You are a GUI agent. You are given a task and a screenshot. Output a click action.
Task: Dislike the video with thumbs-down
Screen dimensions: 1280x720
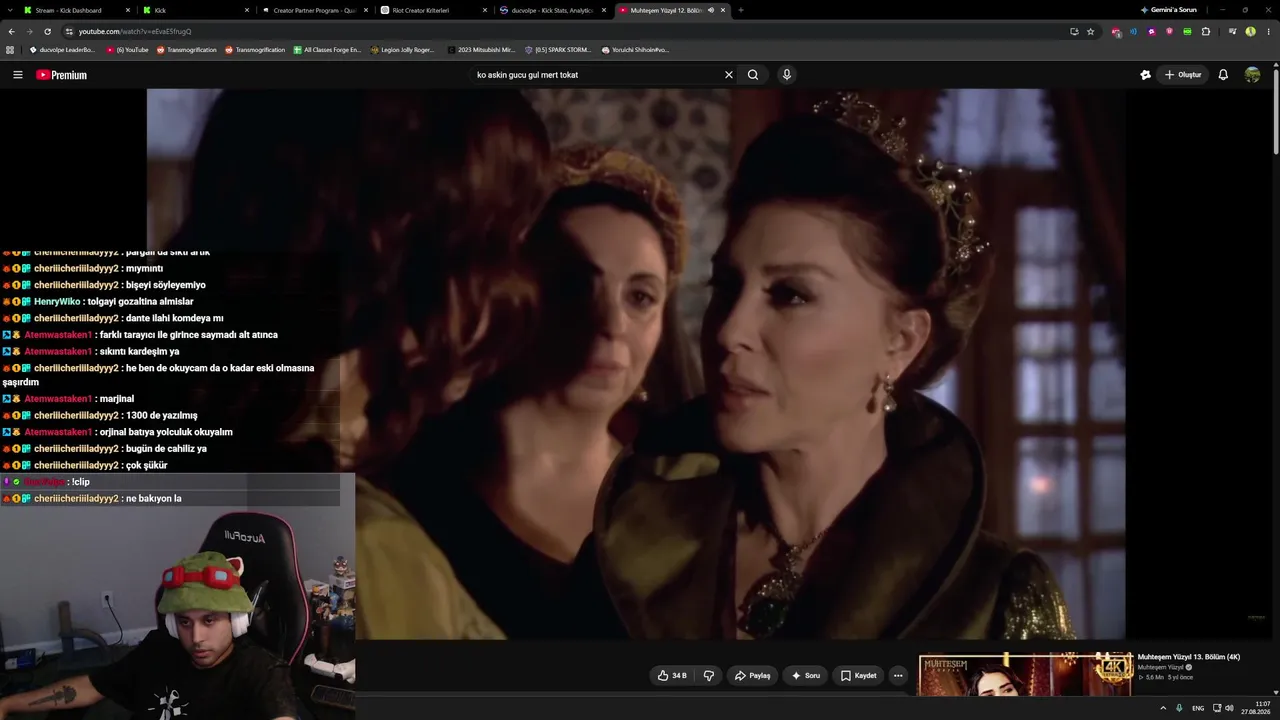click(x=709, y=676)
